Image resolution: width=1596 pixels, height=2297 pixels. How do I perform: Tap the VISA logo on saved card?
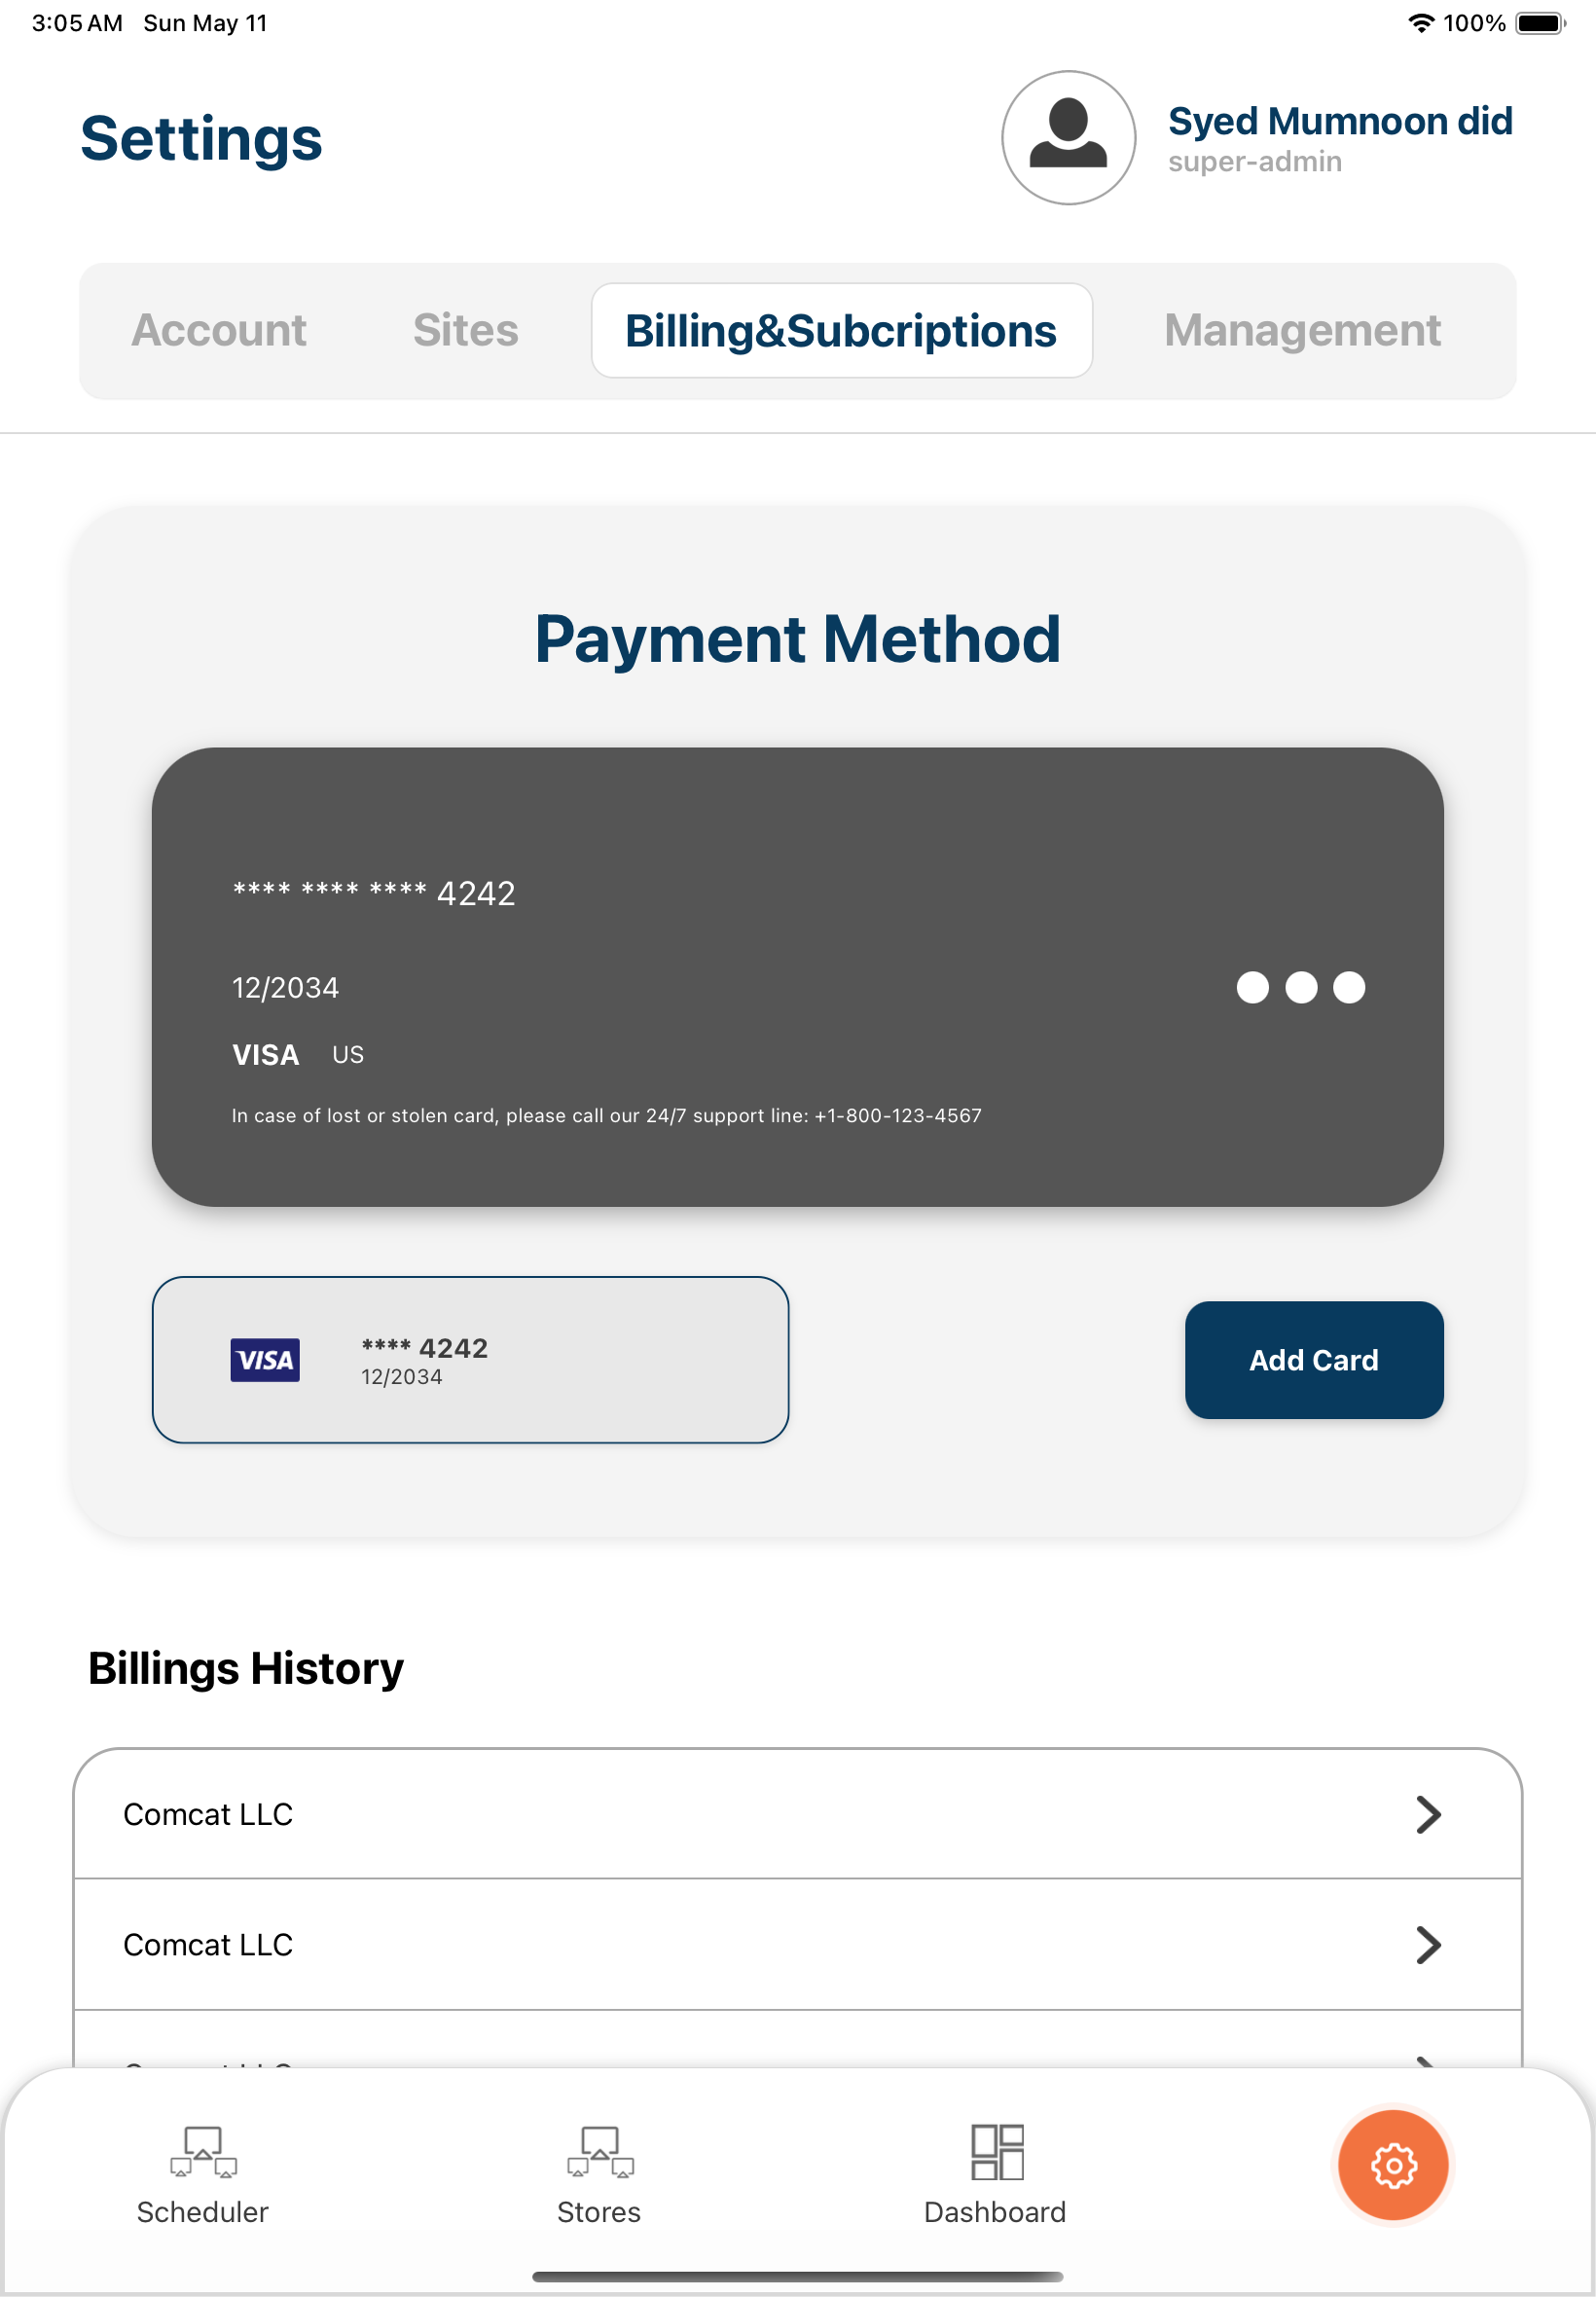[x=265, y=1359]
